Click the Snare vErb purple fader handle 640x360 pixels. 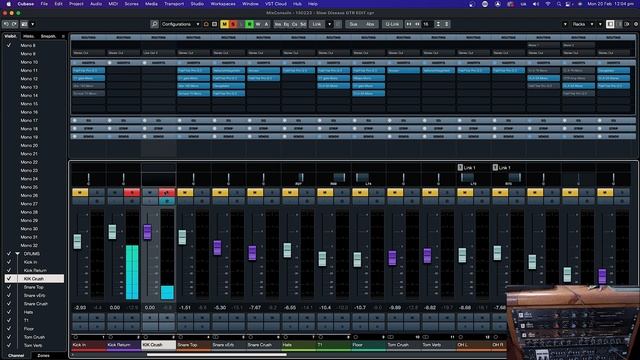coord(217,248)
